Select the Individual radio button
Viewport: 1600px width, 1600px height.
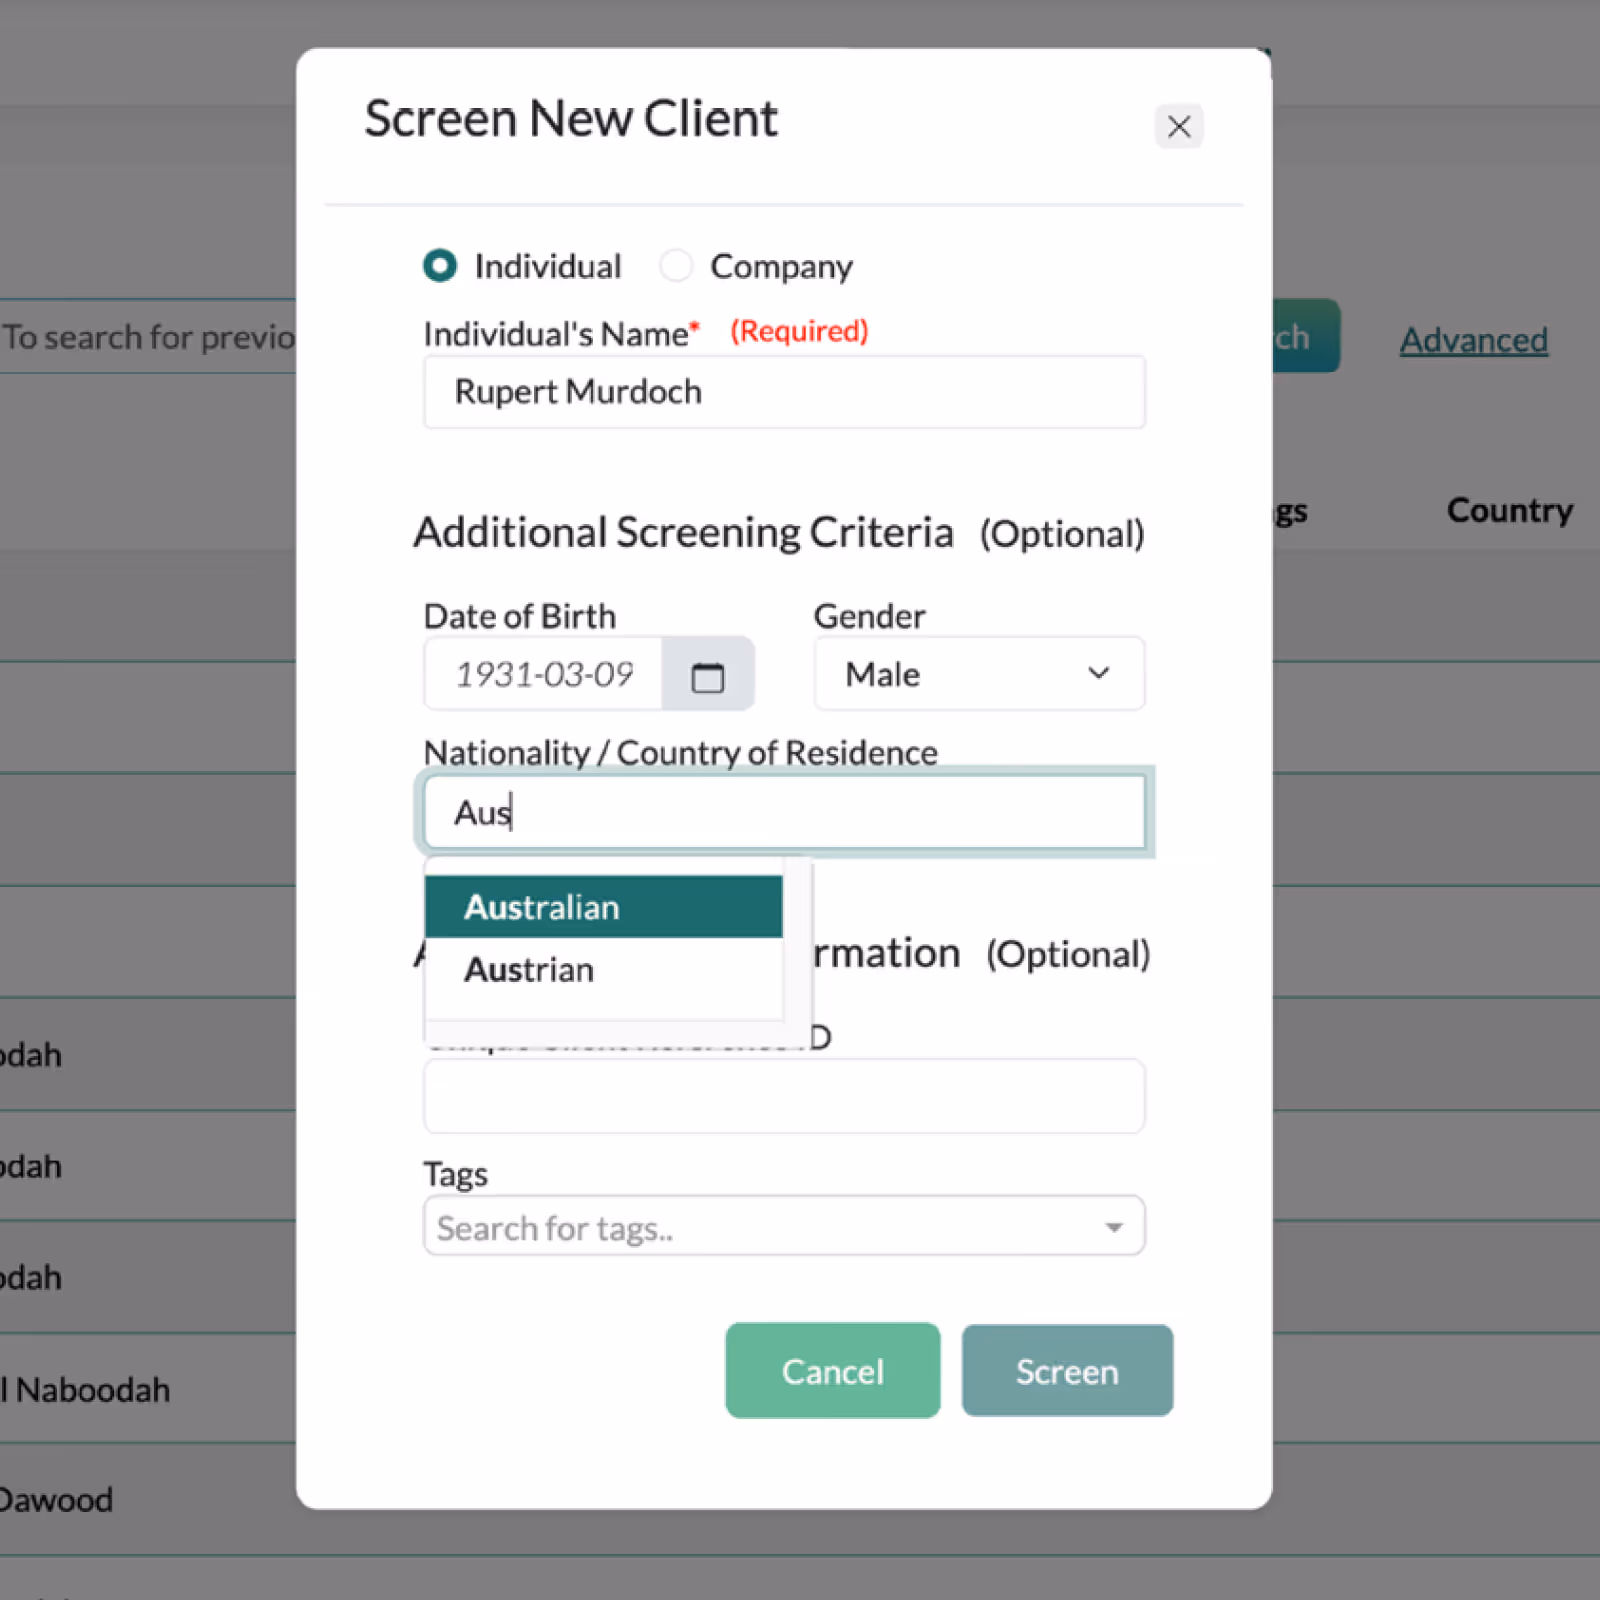point(440,266)
